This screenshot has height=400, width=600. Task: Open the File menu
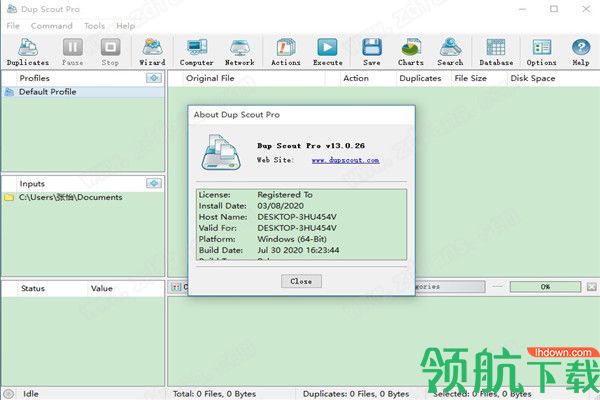pyautogui.click(x=13, y=26)
